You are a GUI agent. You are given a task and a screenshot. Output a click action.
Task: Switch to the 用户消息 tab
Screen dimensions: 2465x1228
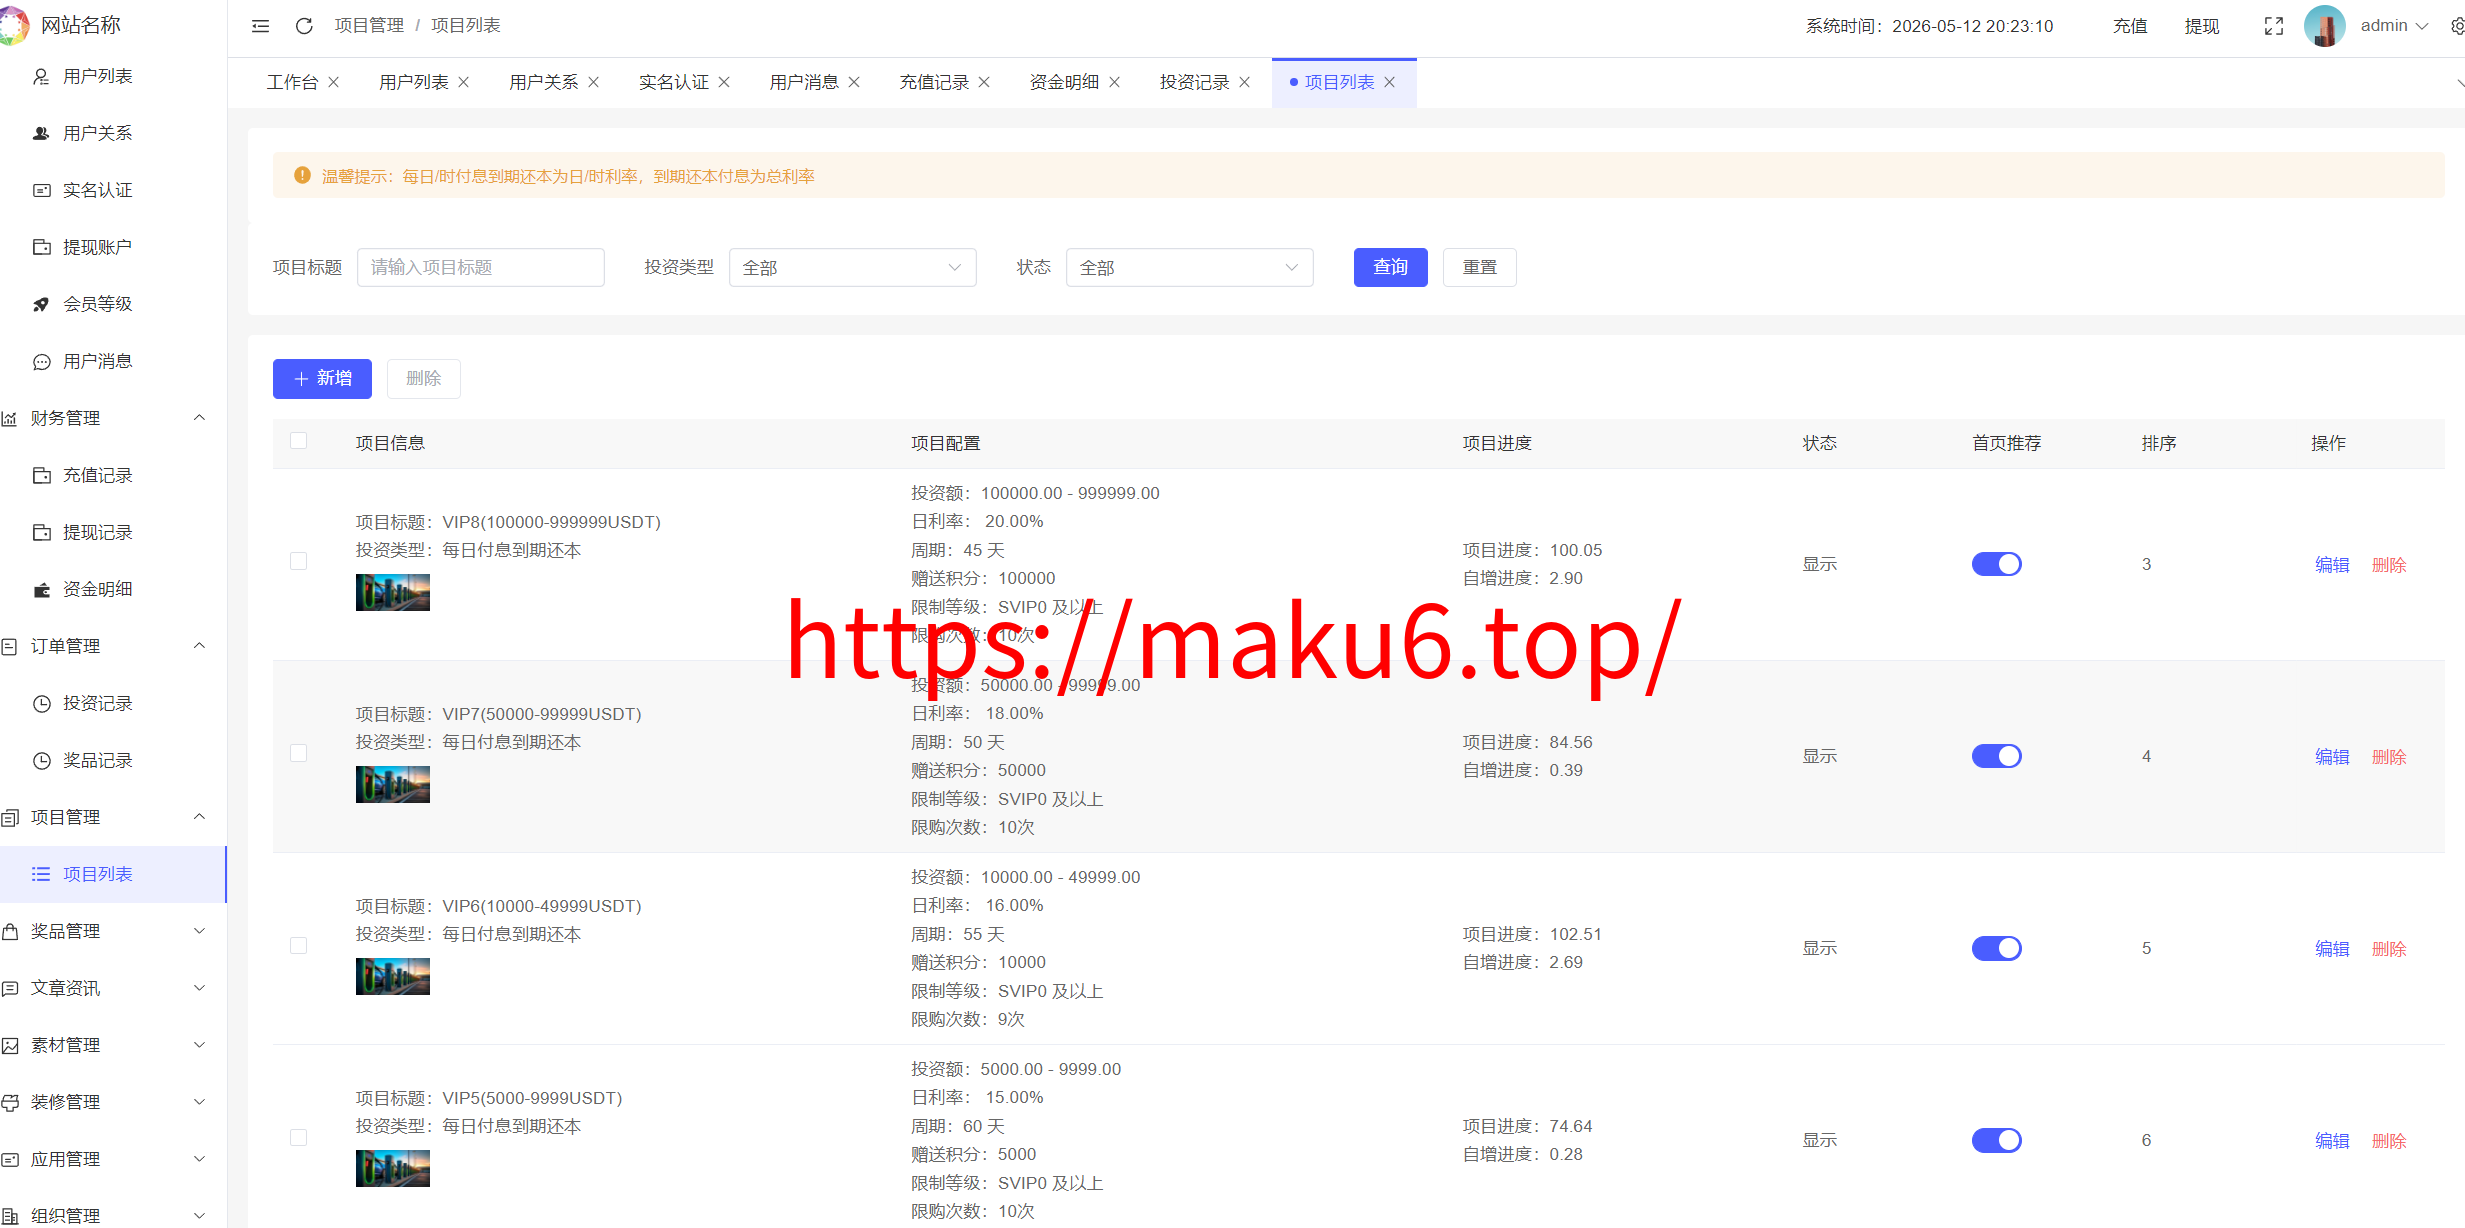(804, 82)
